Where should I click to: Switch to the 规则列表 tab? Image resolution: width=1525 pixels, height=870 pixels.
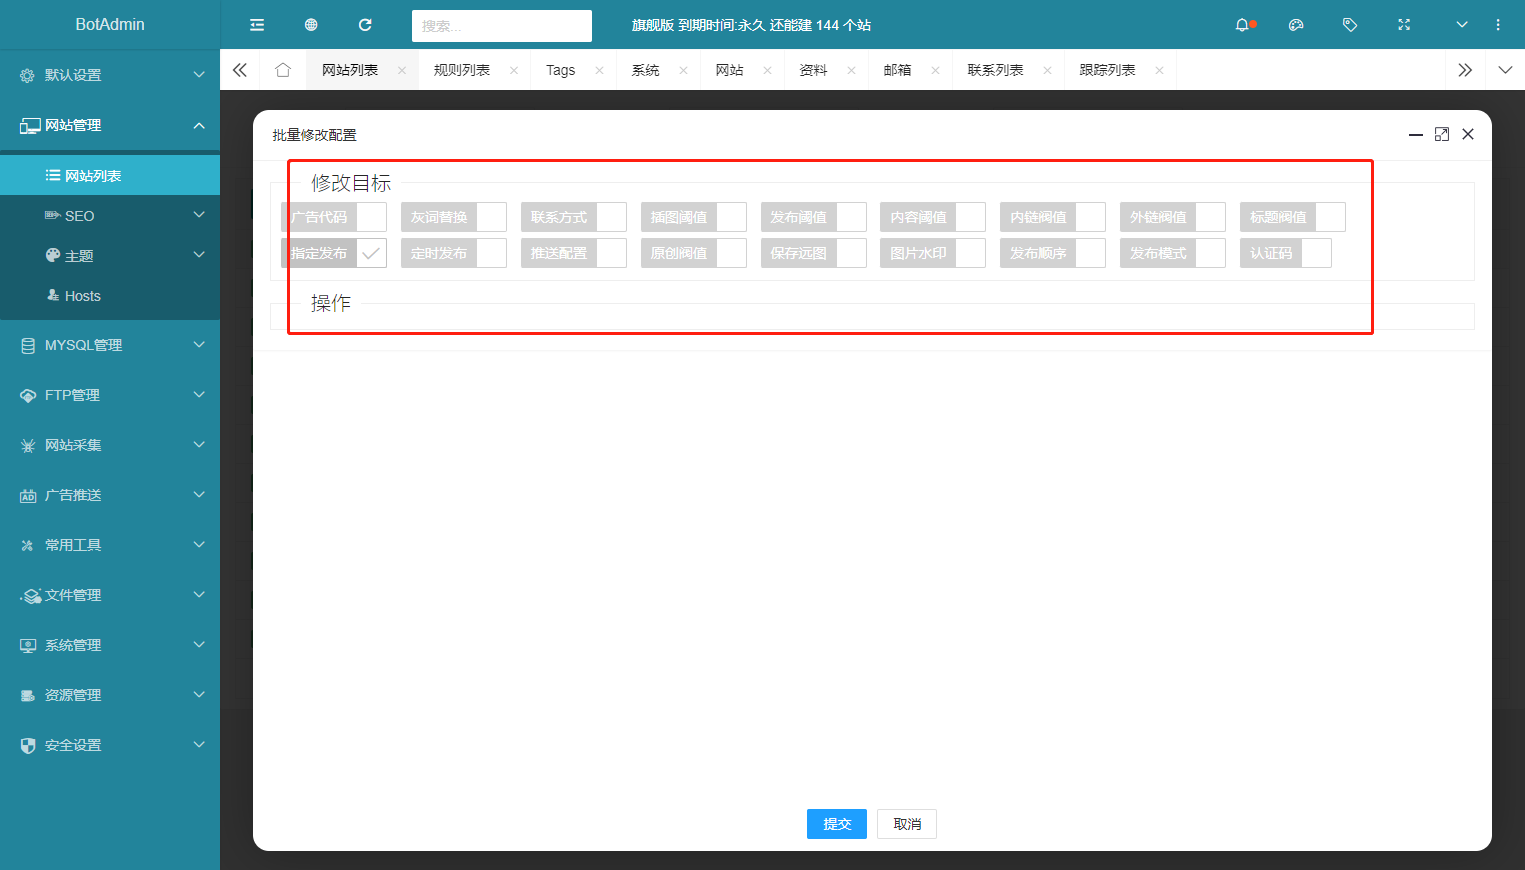point(462,70)
